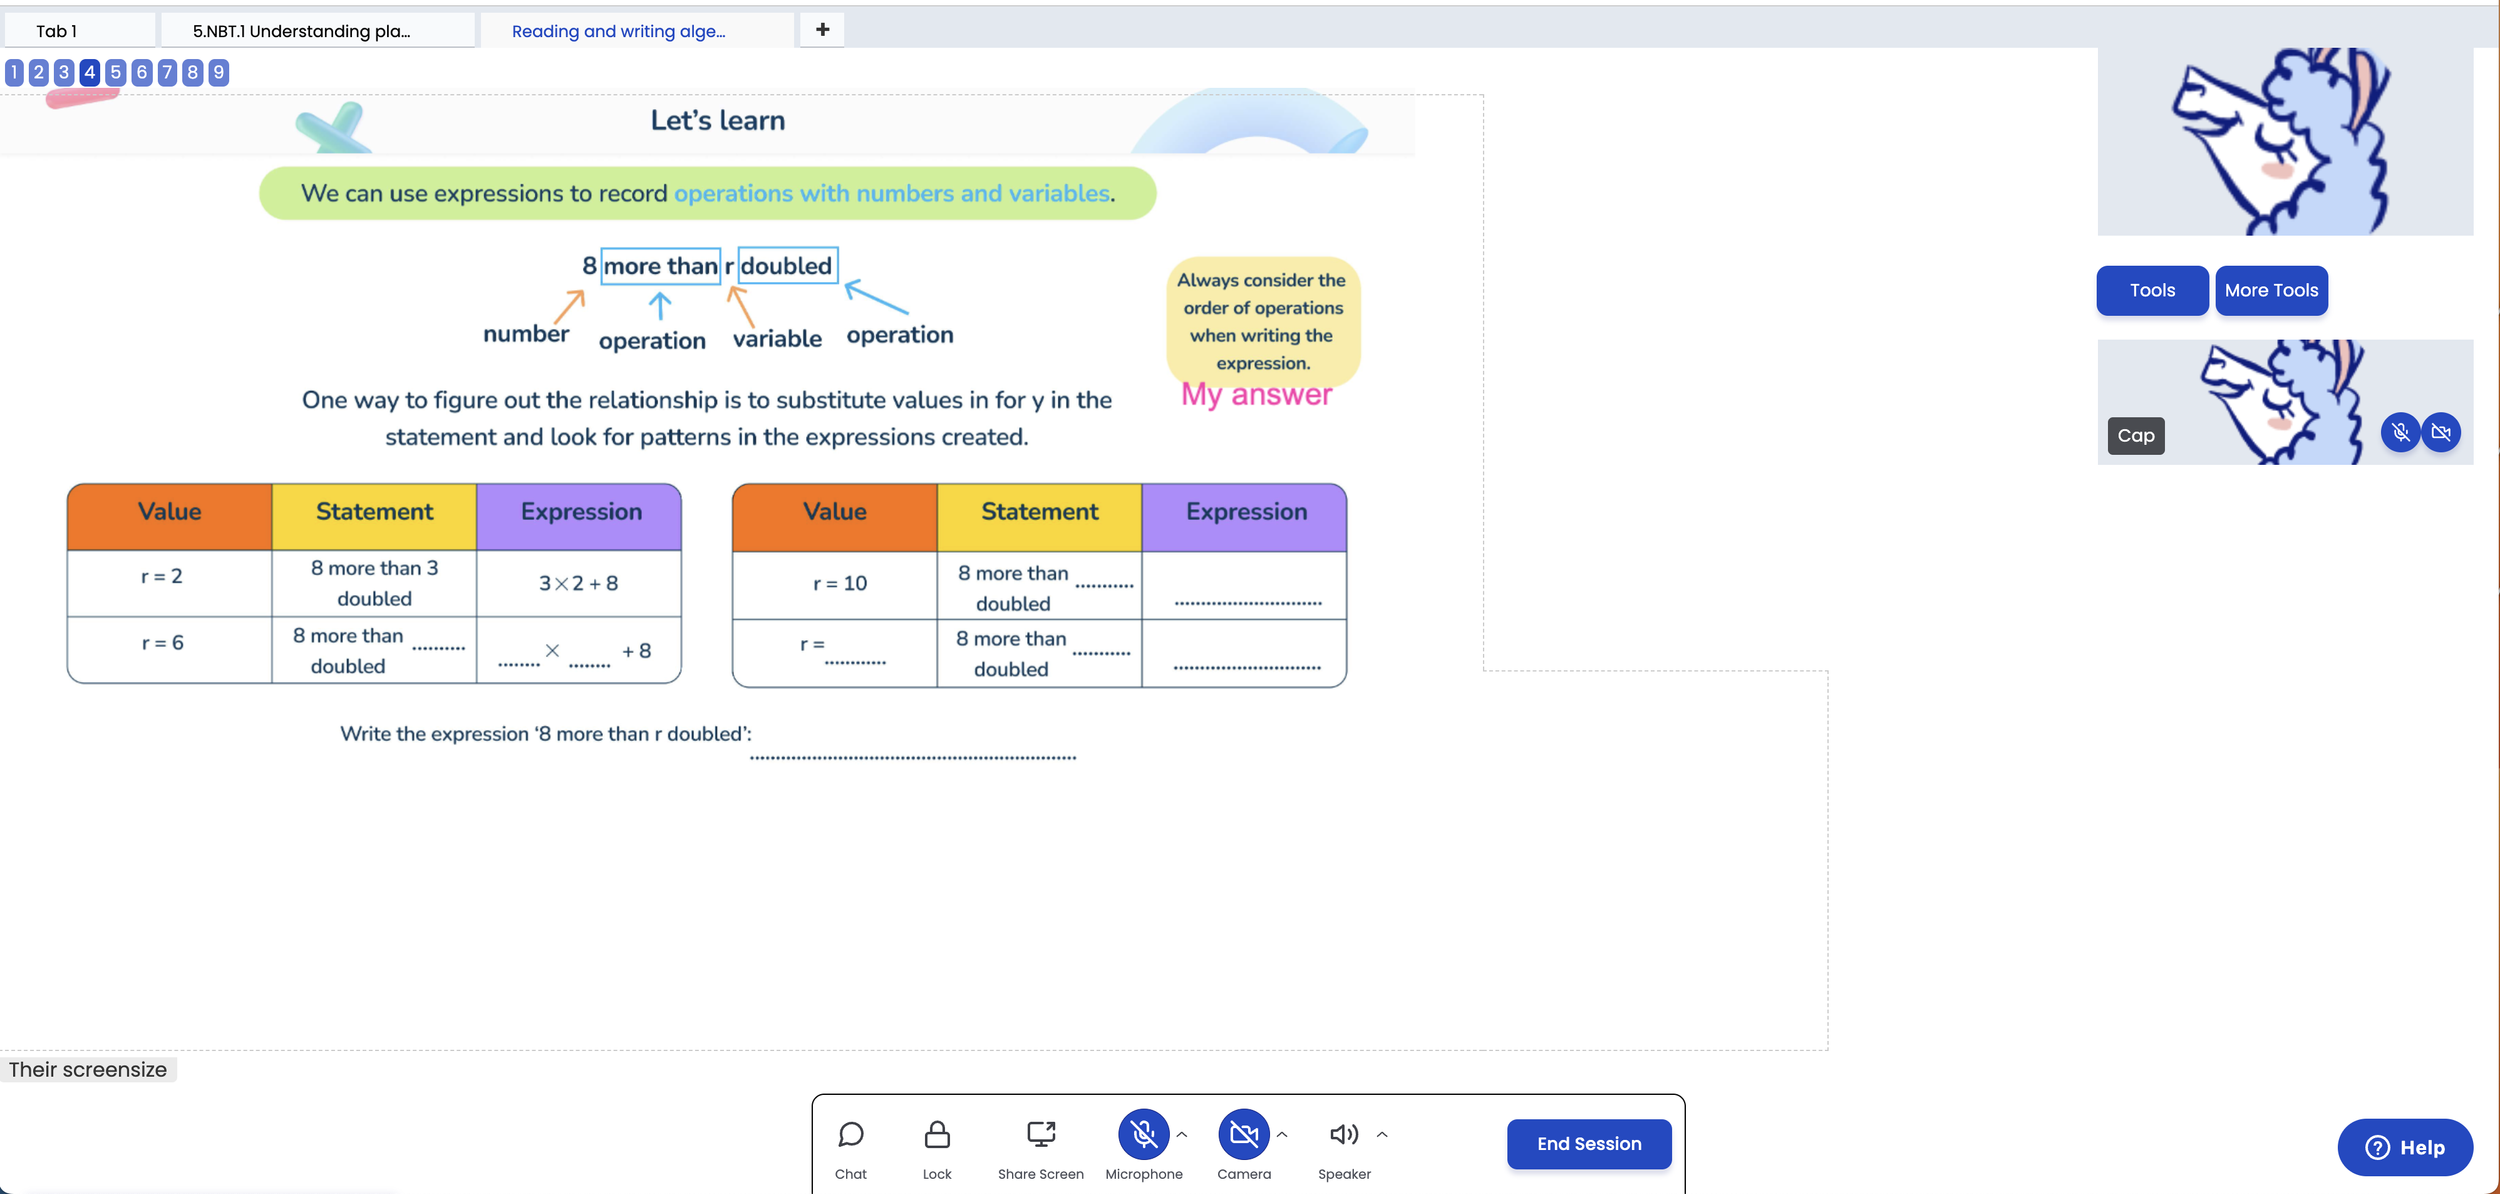Click Cap's camera-off icon

(x=2441, y=433)
